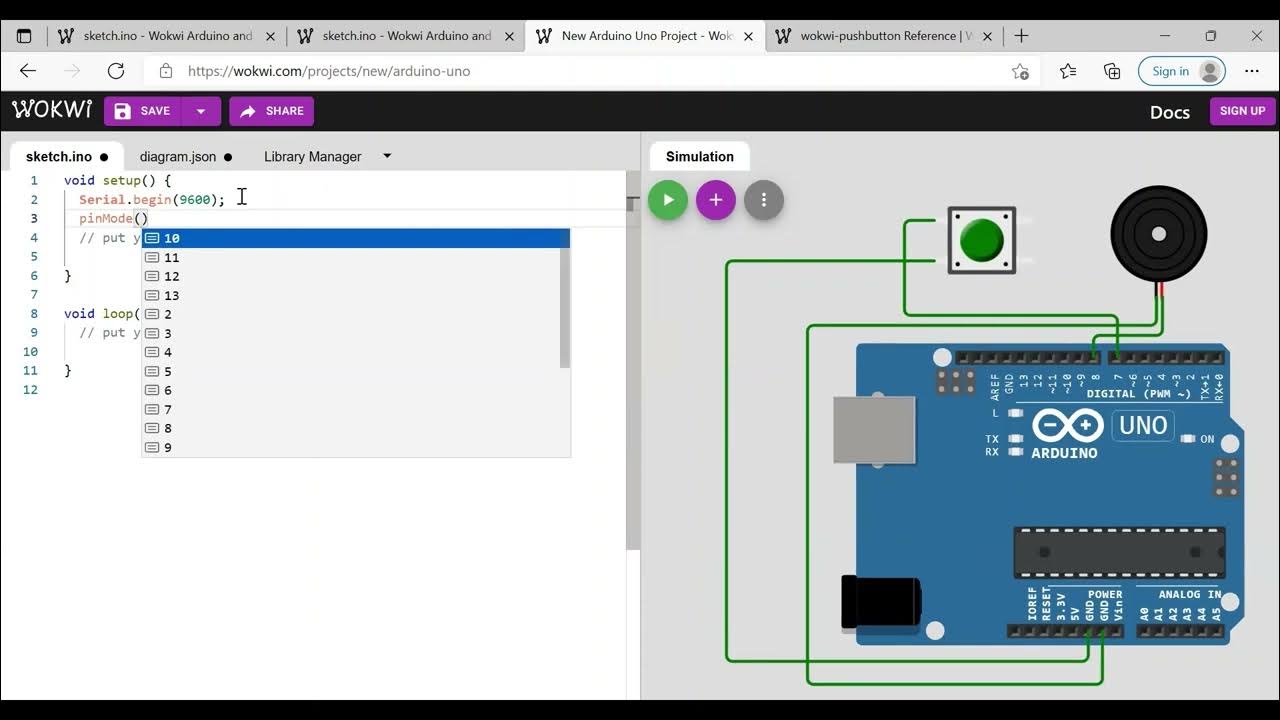Image resolution: width=1280 pixels, height=720 pixels.
Task: Click the browser Sign in button
Action: click(1182, 71)
